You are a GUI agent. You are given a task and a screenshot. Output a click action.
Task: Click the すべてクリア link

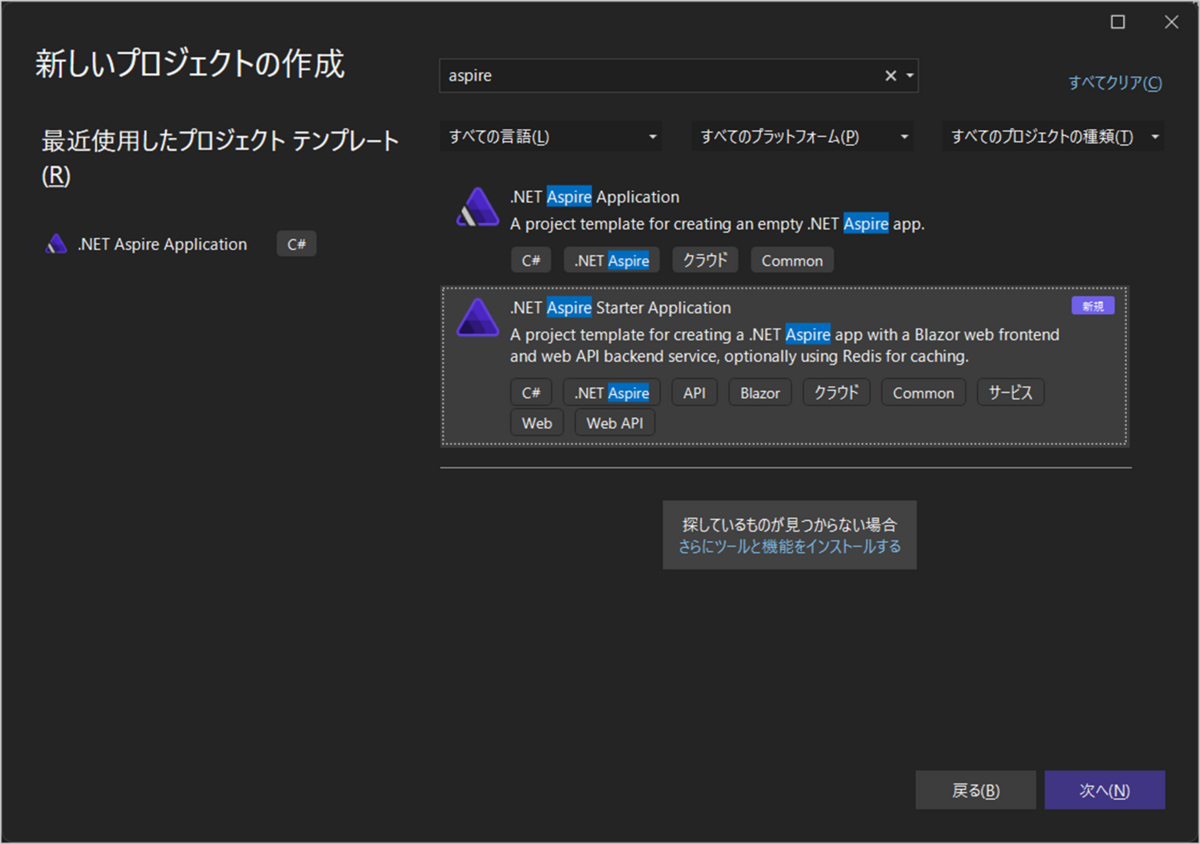coord(1115,83)
